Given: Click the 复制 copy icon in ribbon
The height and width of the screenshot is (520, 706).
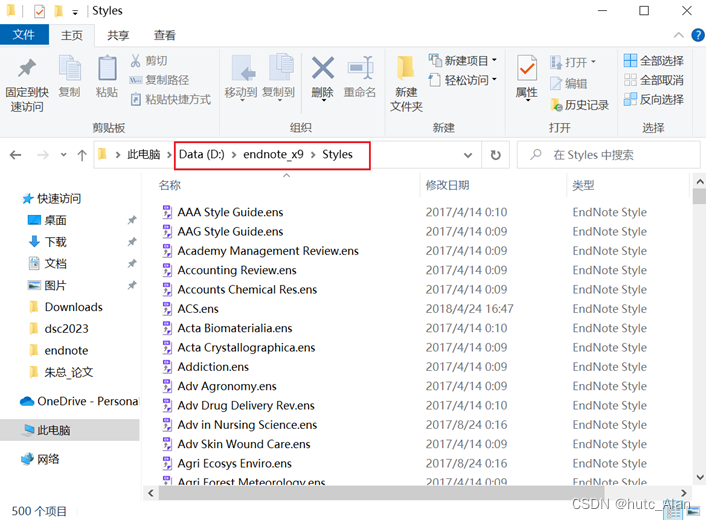Looking at the screenshot, I should tap(70, 68).
